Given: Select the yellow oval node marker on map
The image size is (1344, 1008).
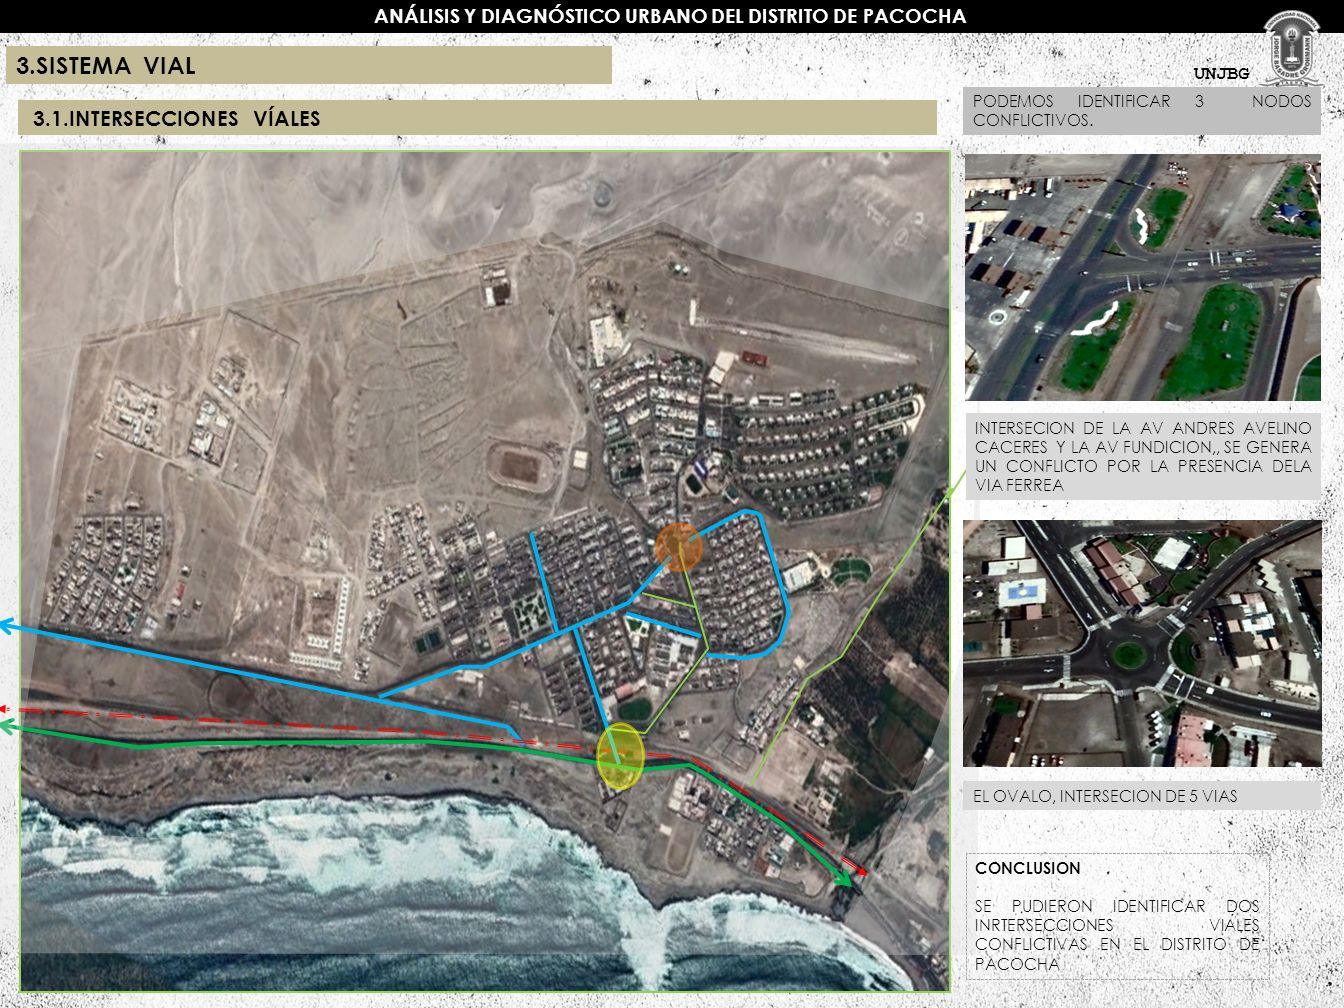Looking at the screenshot, I should pyautogui.click(x=620, y=757).
